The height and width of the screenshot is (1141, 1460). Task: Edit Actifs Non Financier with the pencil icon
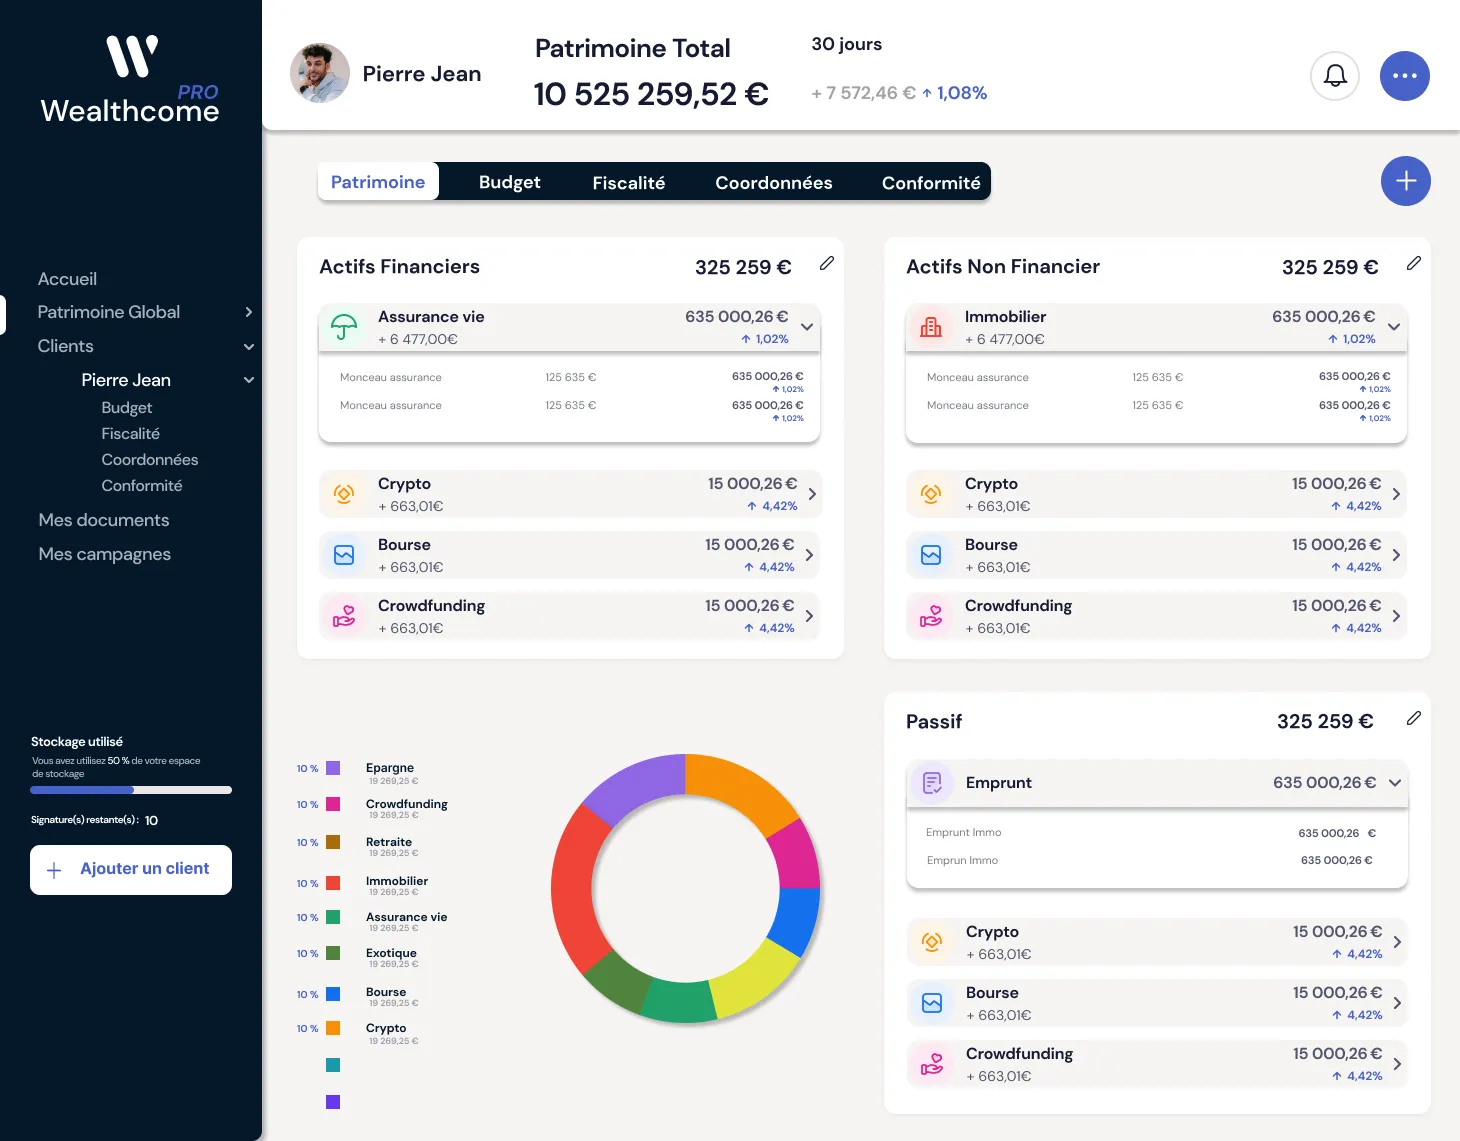pyautogui.click(x=1414, y=263)
